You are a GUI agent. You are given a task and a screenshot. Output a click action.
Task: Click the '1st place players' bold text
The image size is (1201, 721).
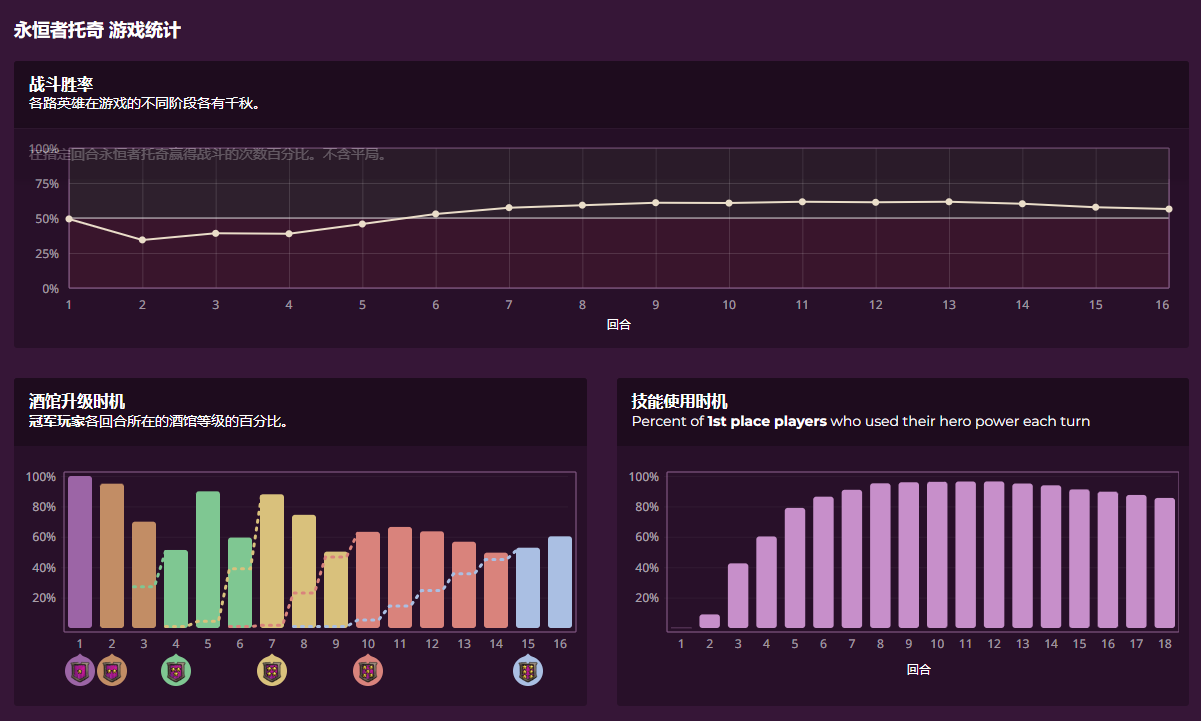[767, 421]
